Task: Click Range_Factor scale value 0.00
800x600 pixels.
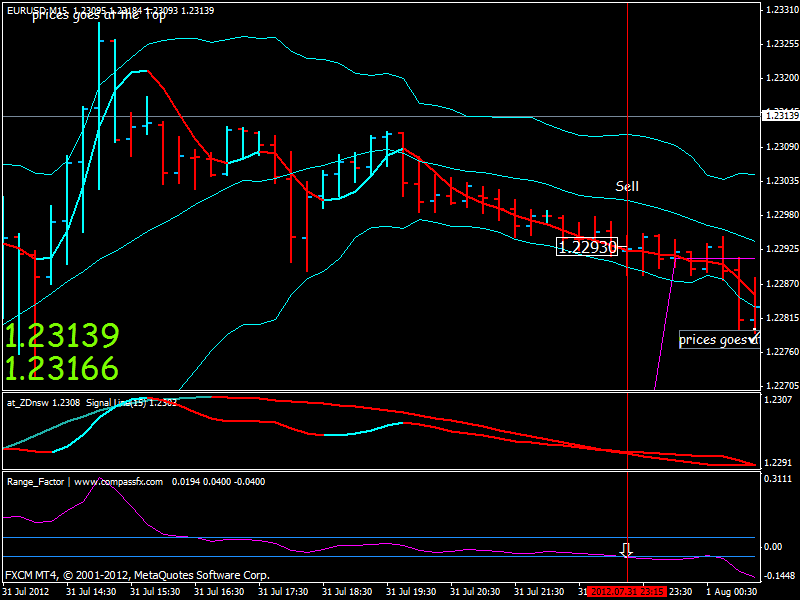Action: [773, 547]
